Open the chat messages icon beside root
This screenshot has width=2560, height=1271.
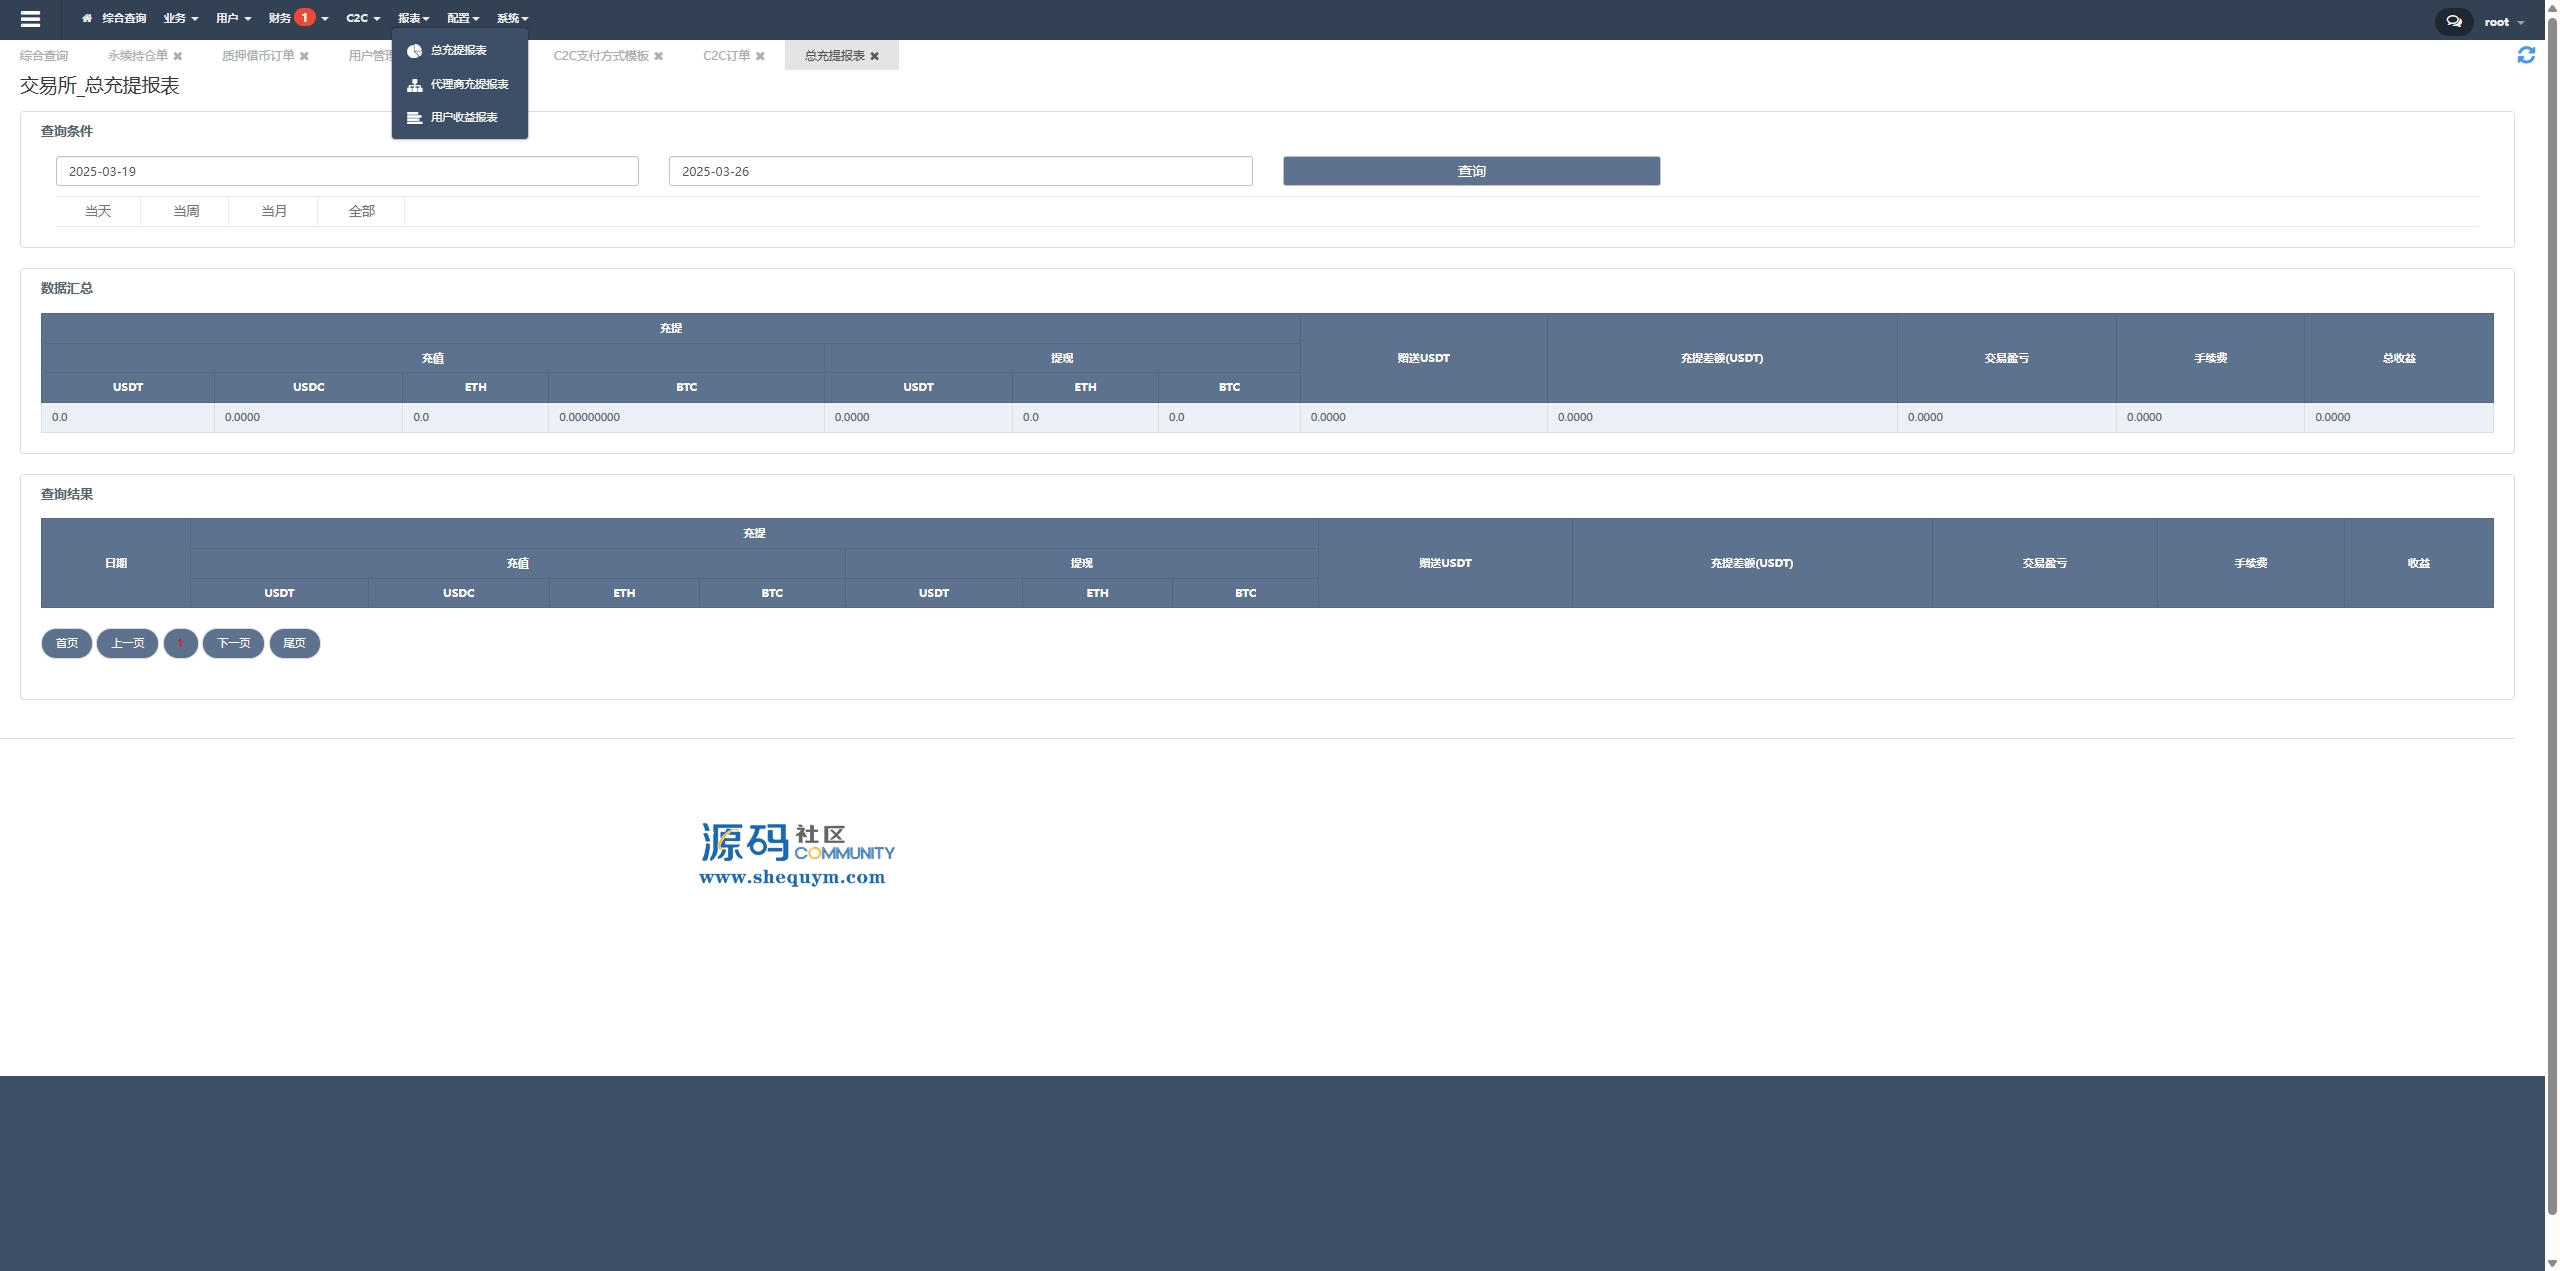[x=2453, y=21]
